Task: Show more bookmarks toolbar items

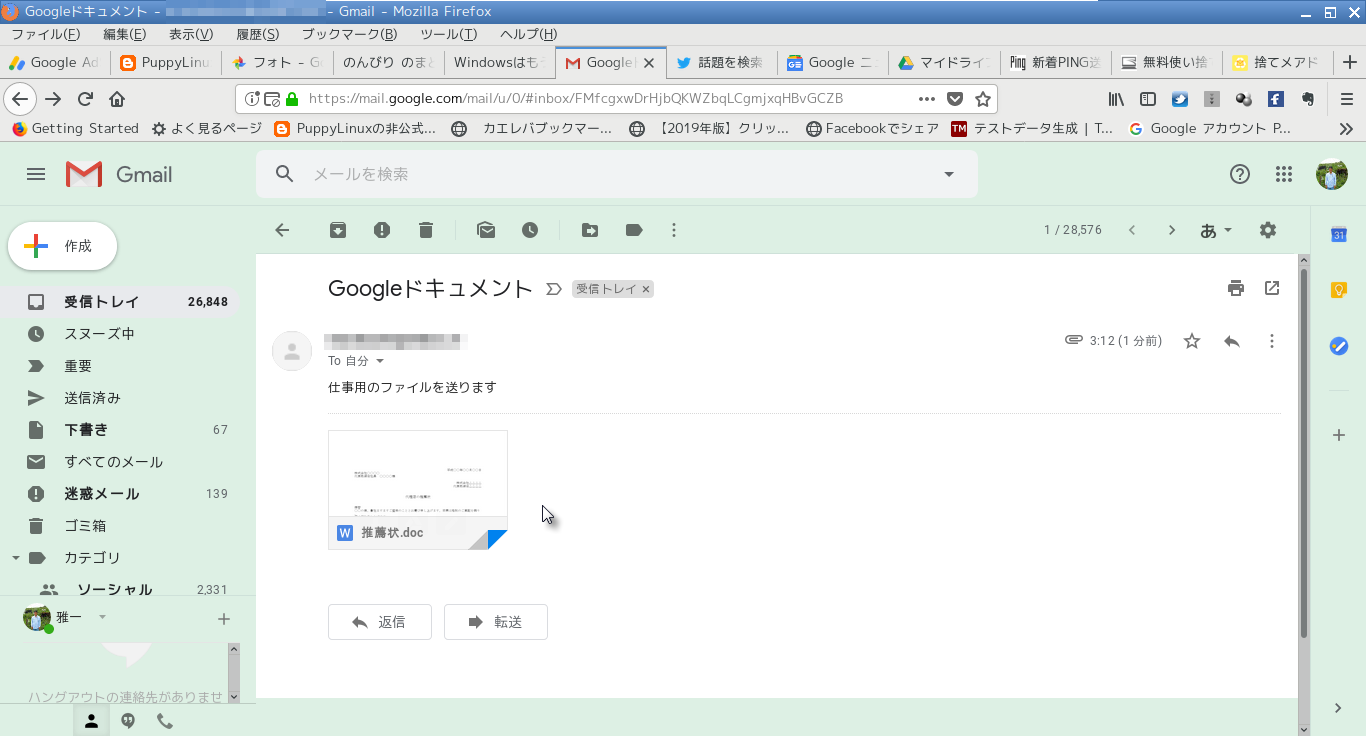Action: pyautogui.click(x=1346, y=128)
